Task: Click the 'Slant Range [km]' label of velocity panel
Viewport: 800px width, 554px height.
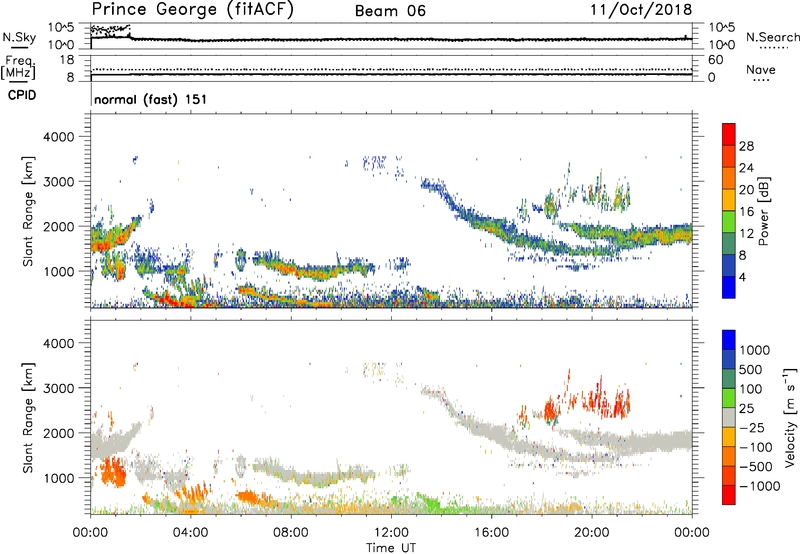Action: point(28,417)
